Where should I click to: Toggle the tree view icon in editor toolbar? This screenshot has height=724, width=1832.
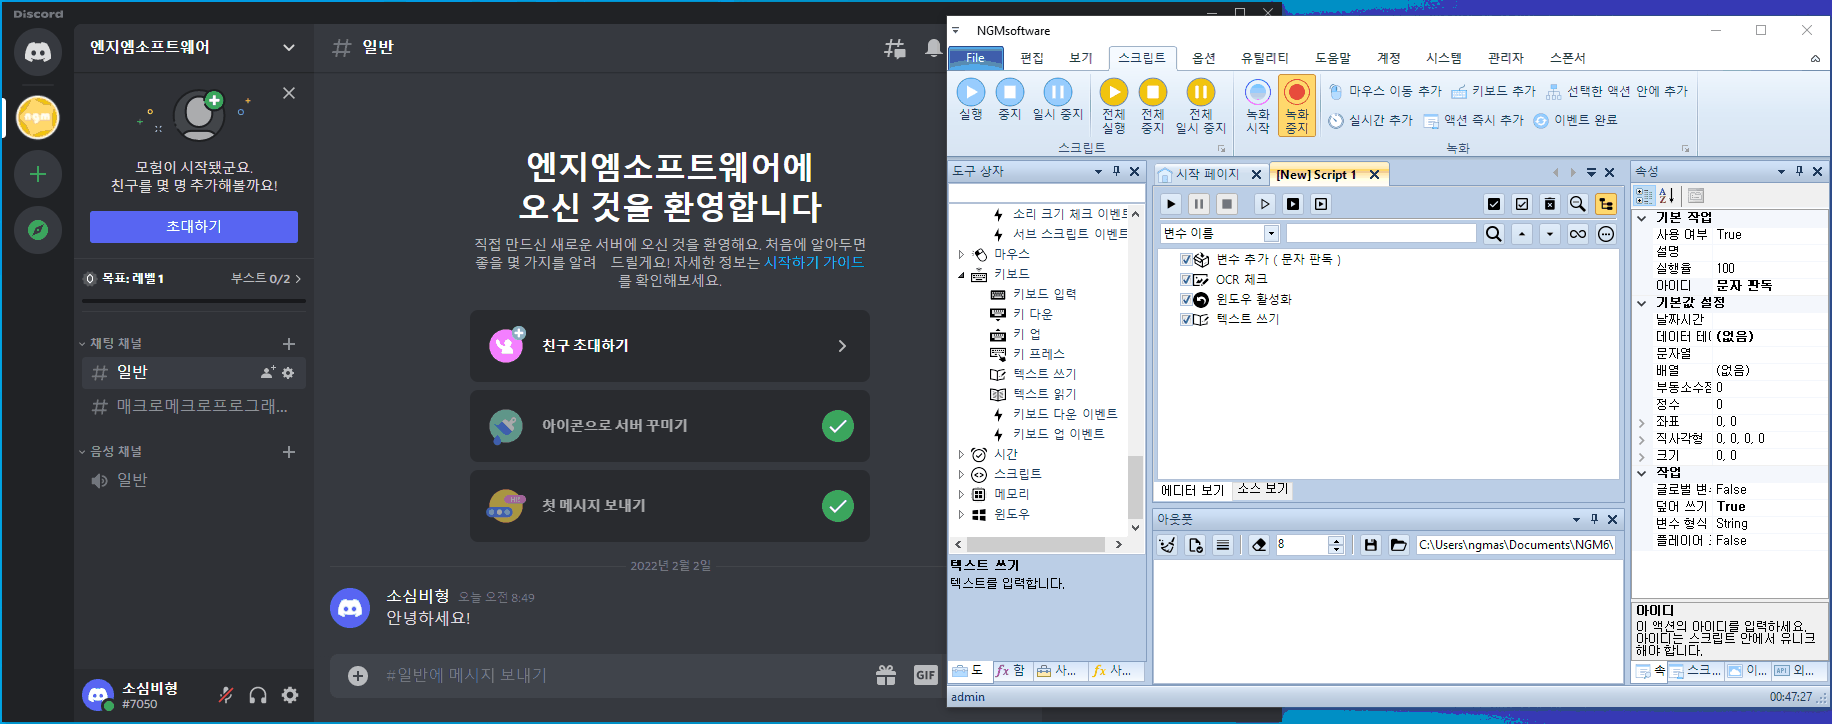click(x=1606, y=204)
